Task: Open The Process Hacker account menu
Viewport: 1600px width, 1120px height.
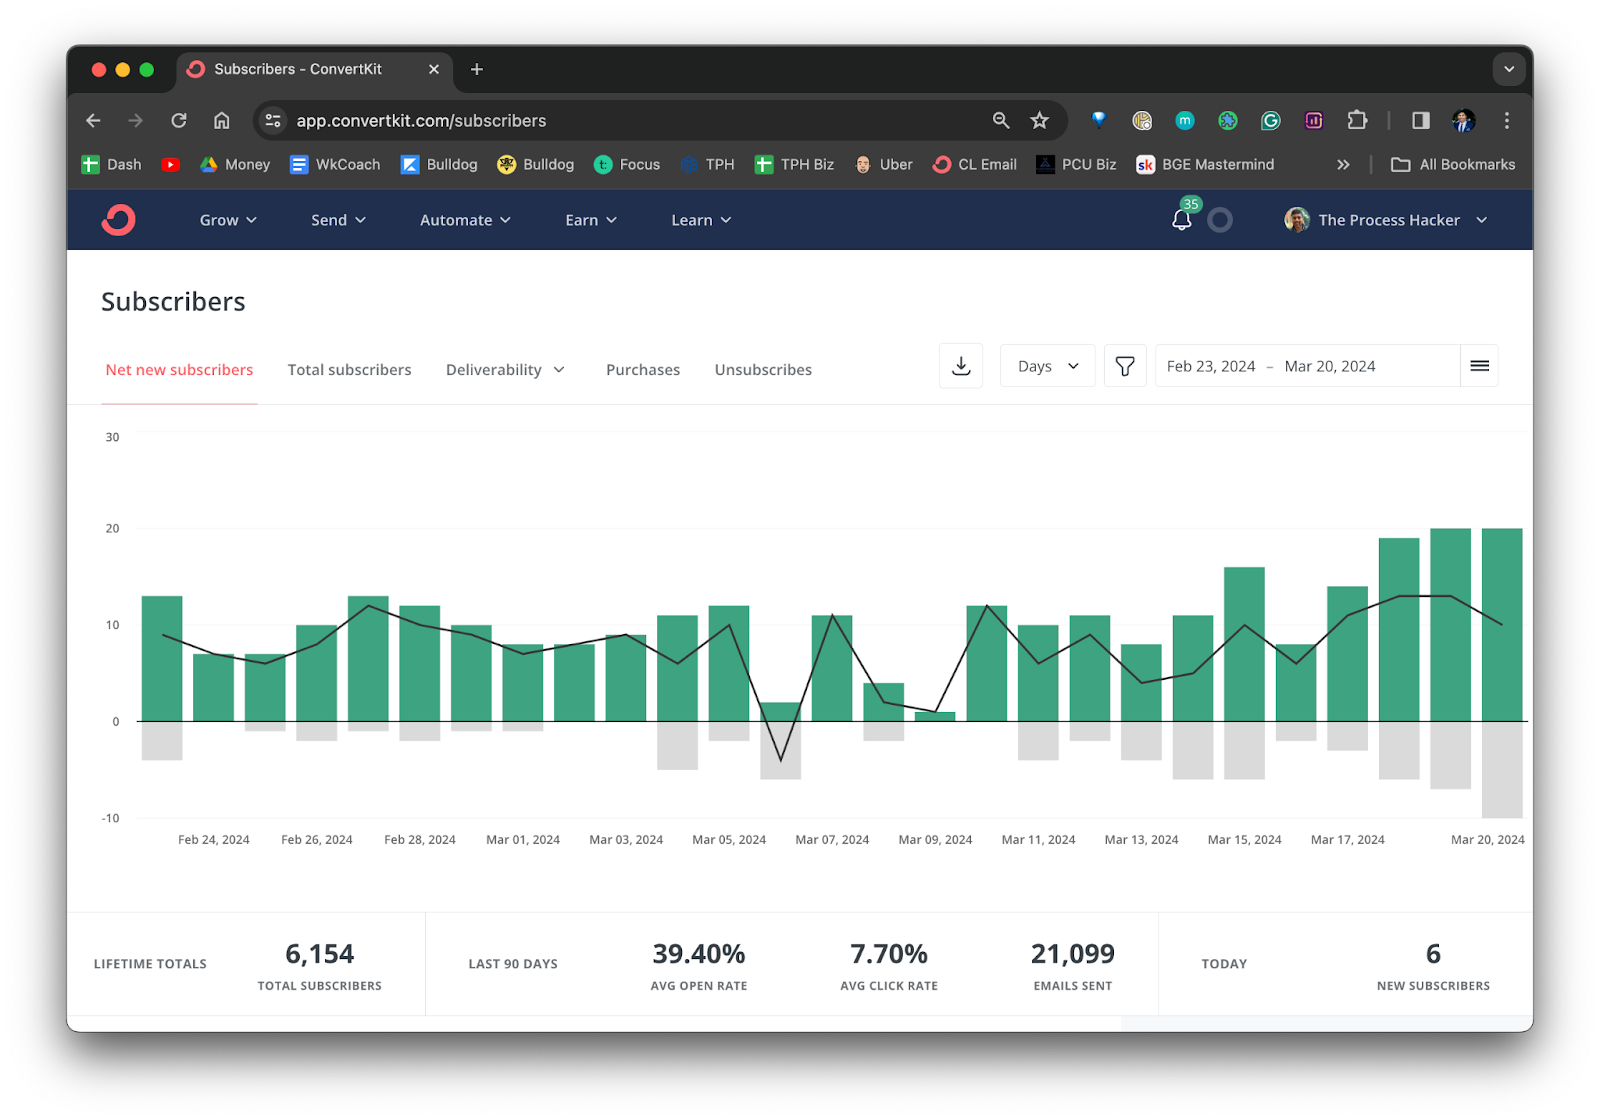Action: [x=1386, y=220]
